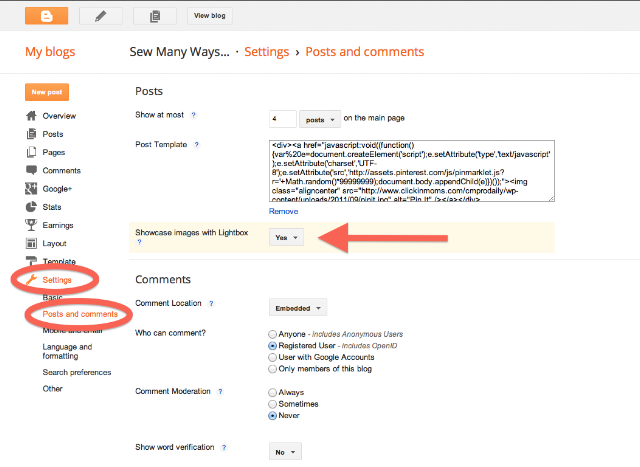Viewport: 640px width, 467px height.
Task: Click the Sew Many Ways blog title
Action: [x=179, y=52]
